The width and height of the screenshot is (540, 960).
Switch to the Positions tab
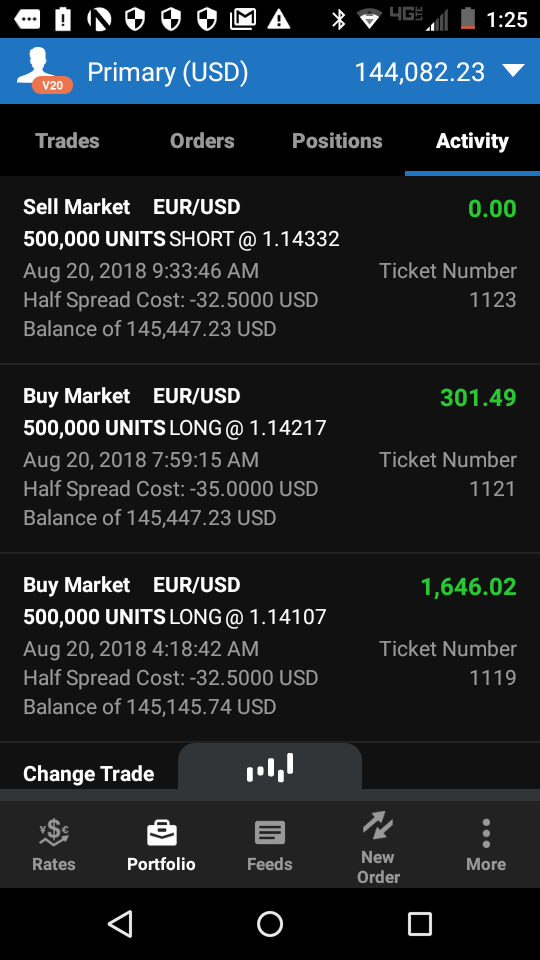click(337, 141)
